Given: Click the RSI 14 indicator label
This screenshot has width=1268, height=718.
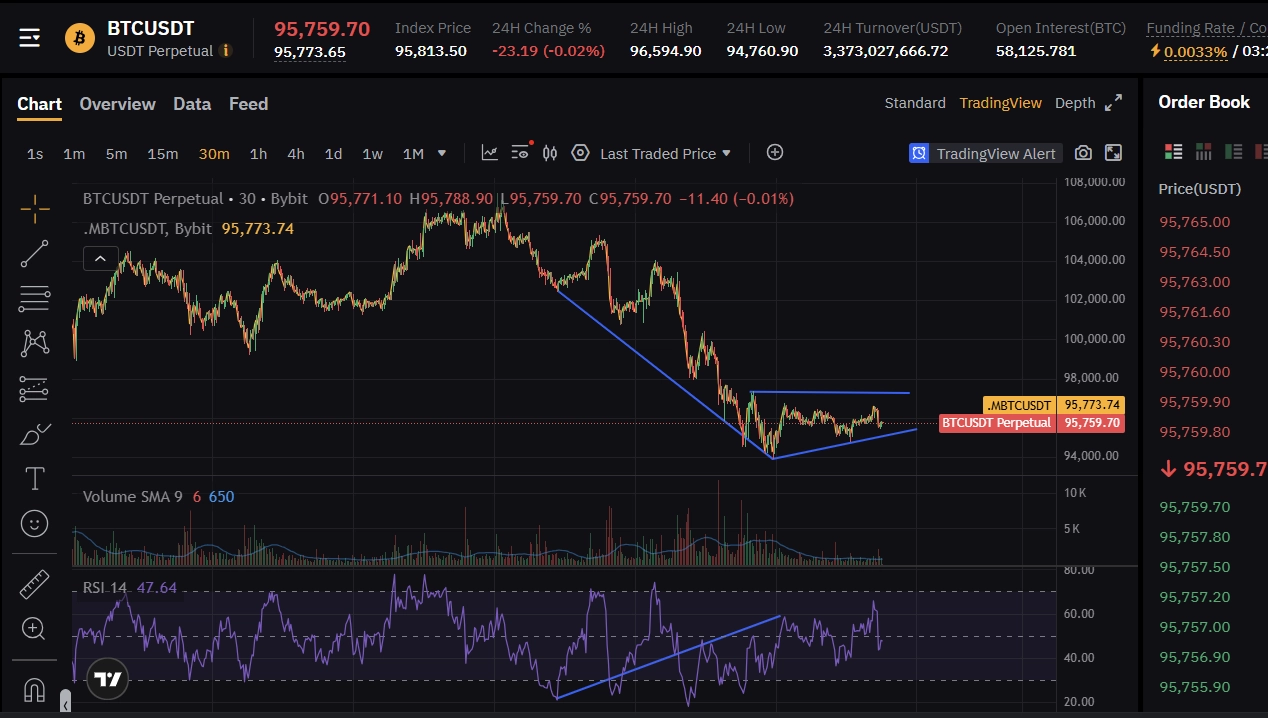Looking at the screenshot, I should point(105,587).
